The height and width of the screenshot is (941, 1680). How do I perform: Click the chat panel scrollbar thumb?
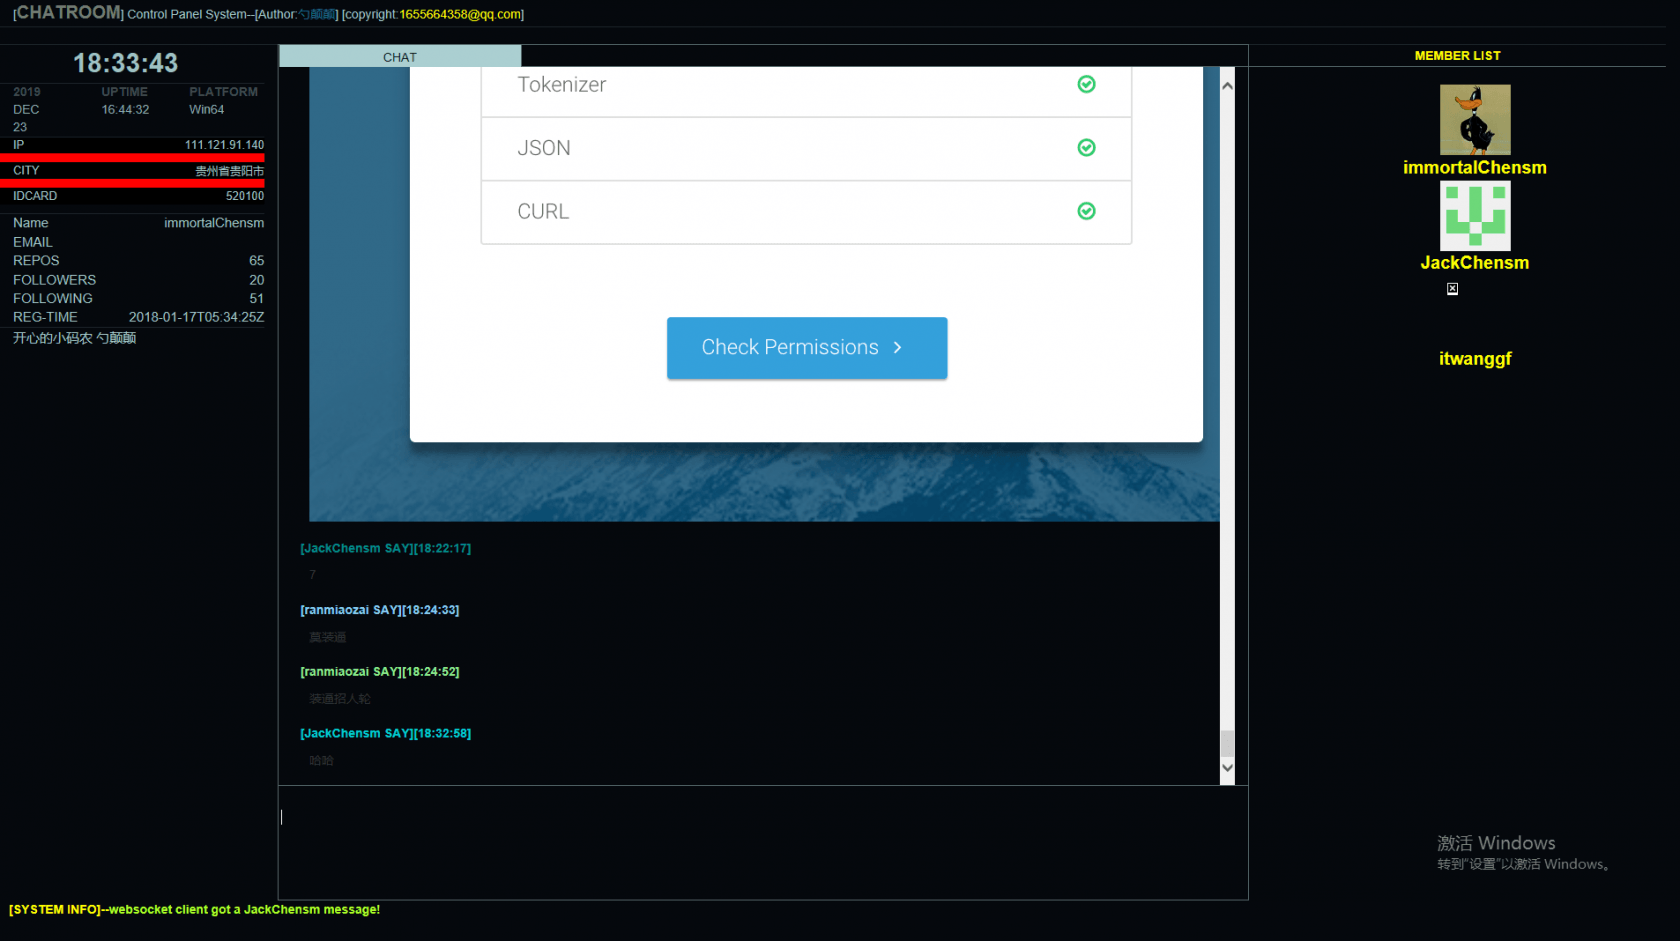pyautogui.click(x=1227, y=745)
